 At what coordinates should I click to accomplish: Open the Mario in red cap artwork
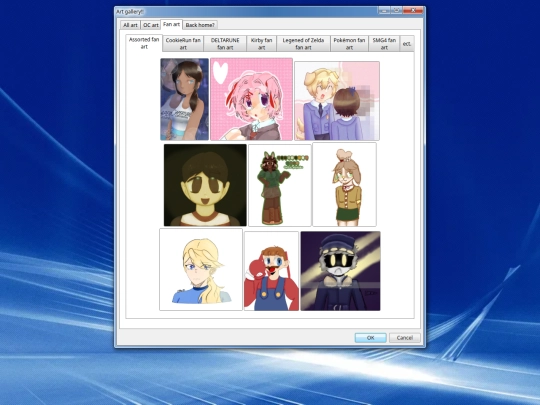[x=271, y=271]
